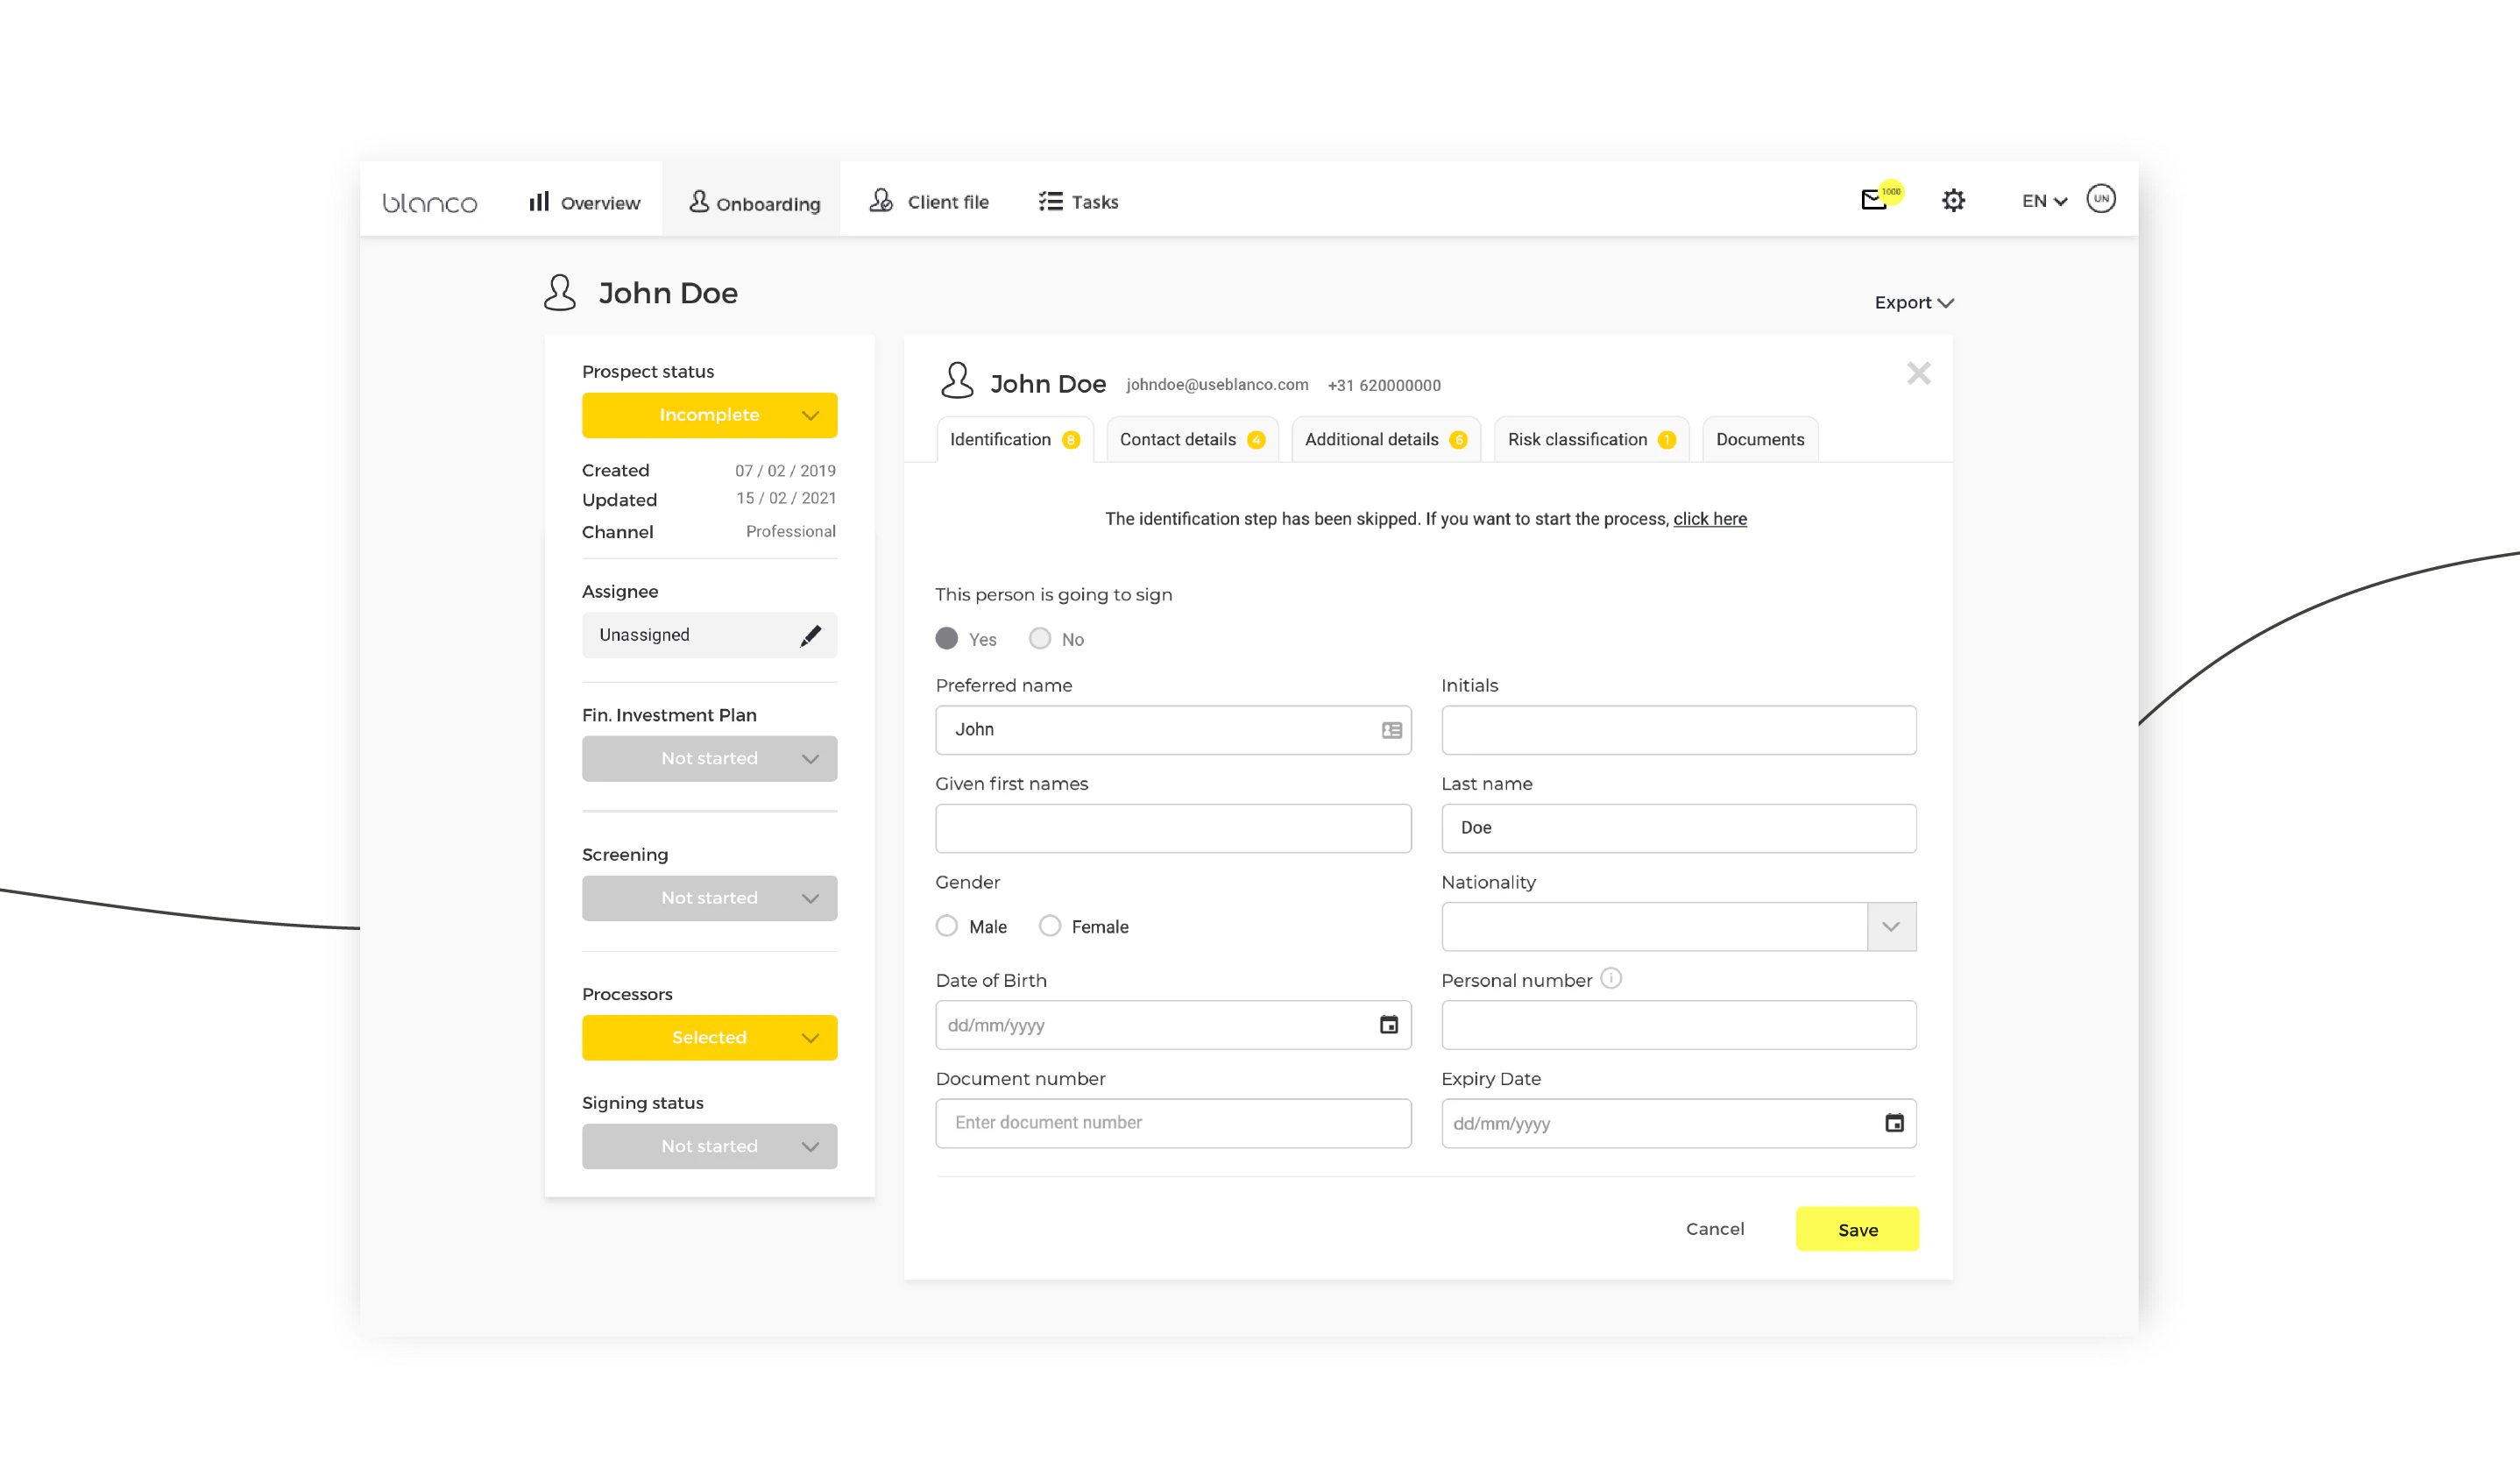Click the Last name field
The height and width of the screenshot is (1469, 2520).
1678,829
